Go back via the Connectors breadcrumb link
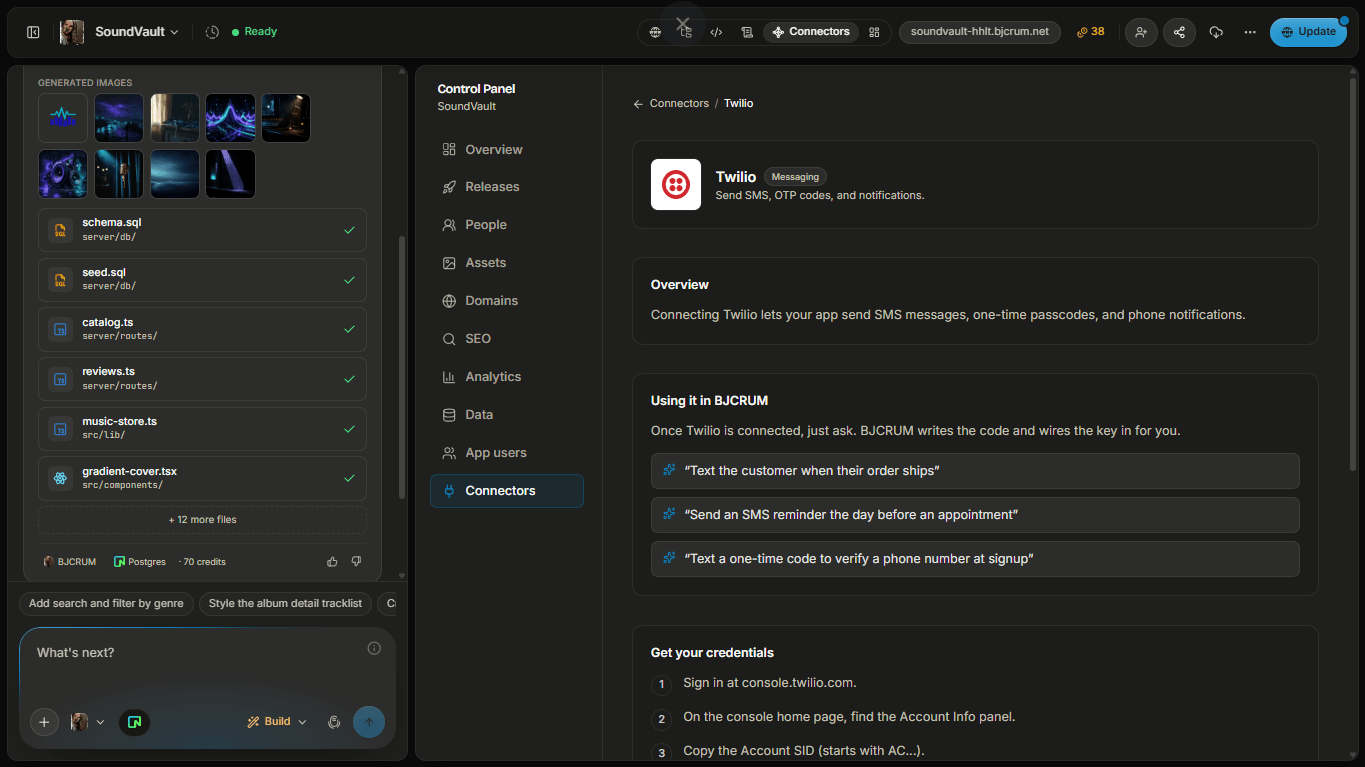 click(679, 104)
